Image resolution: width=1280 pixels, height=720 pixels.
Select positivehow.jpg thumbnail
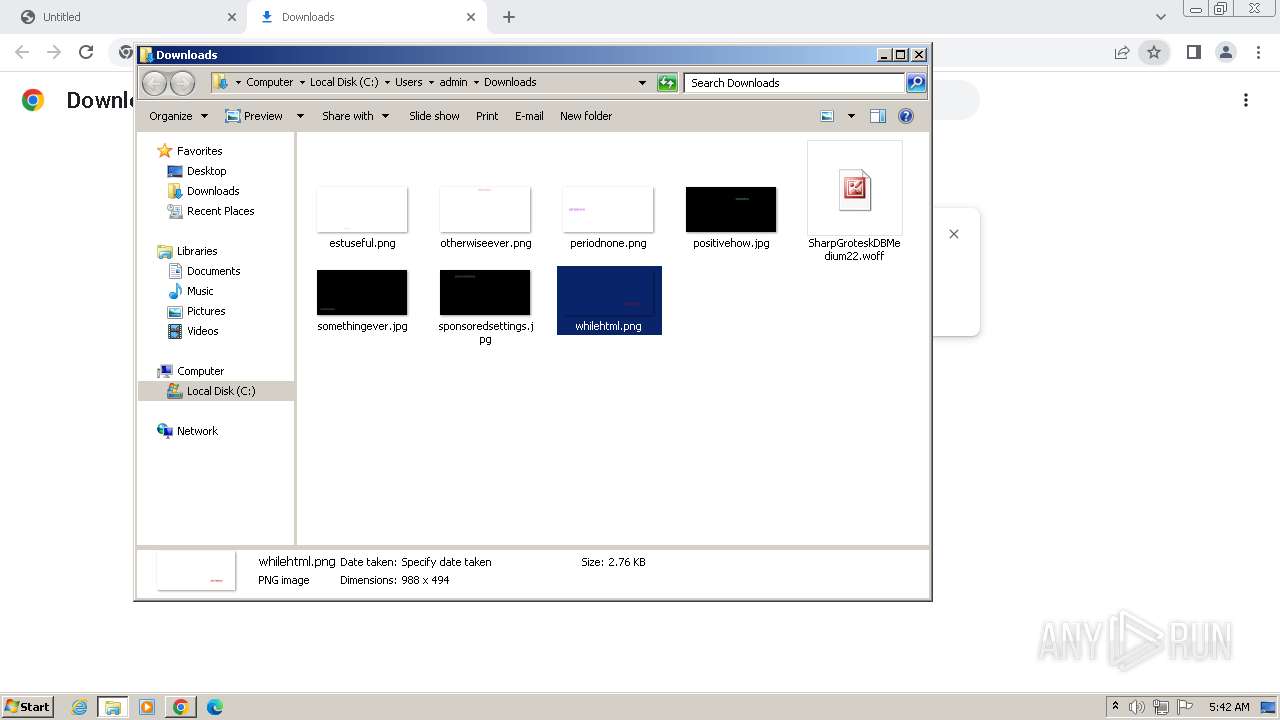[731, 209]
